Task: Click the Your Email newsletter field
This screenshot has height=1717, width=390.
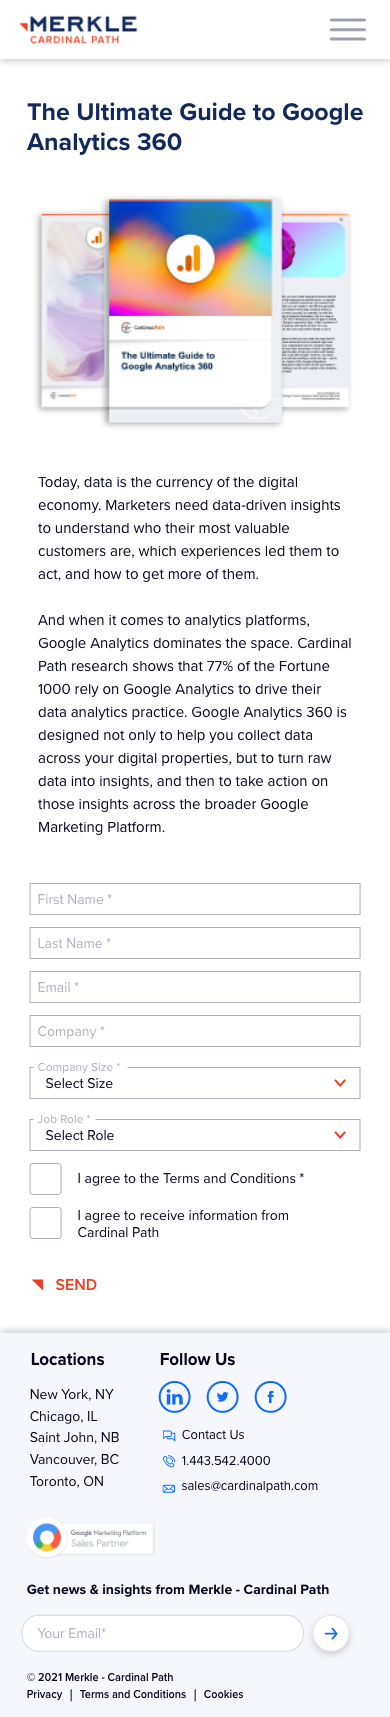Action: 162,1633
